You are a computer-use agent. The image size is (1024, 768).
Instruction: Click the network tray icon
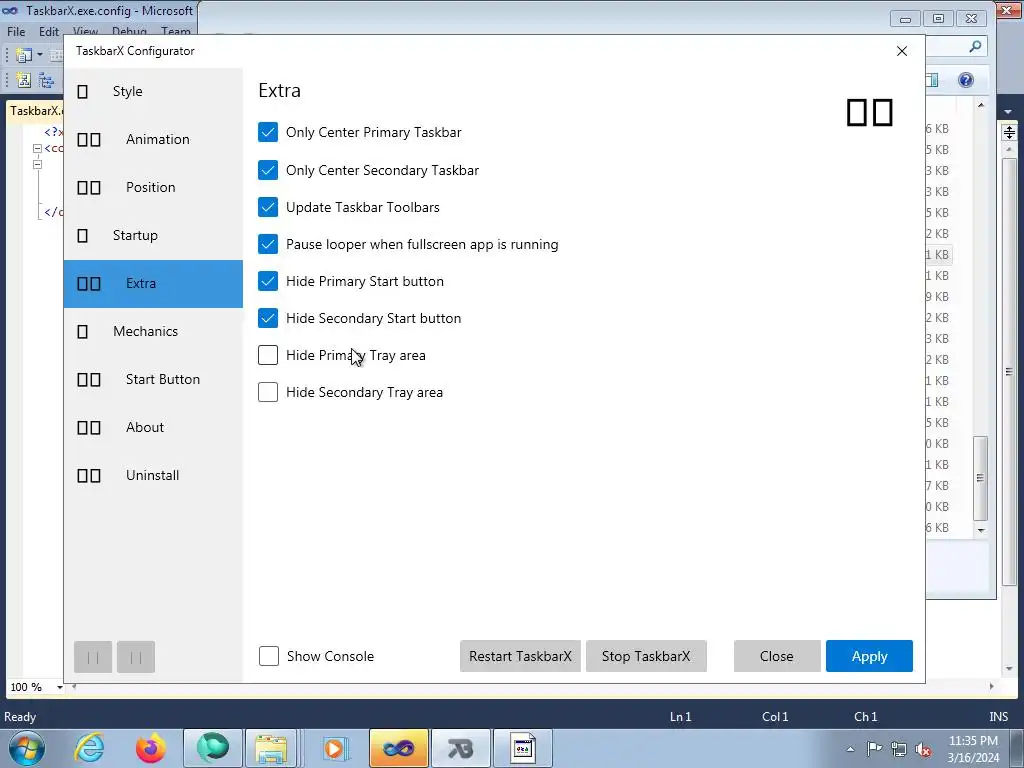899,749
